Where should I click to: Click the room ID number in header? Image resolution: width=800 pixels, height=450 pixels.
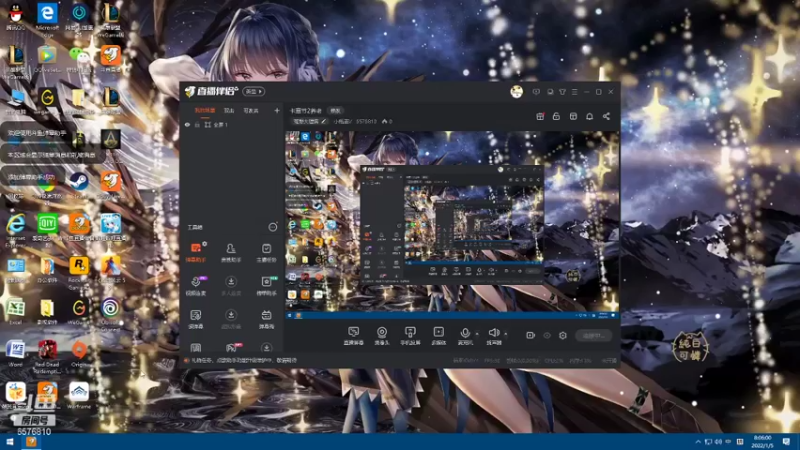366,121
